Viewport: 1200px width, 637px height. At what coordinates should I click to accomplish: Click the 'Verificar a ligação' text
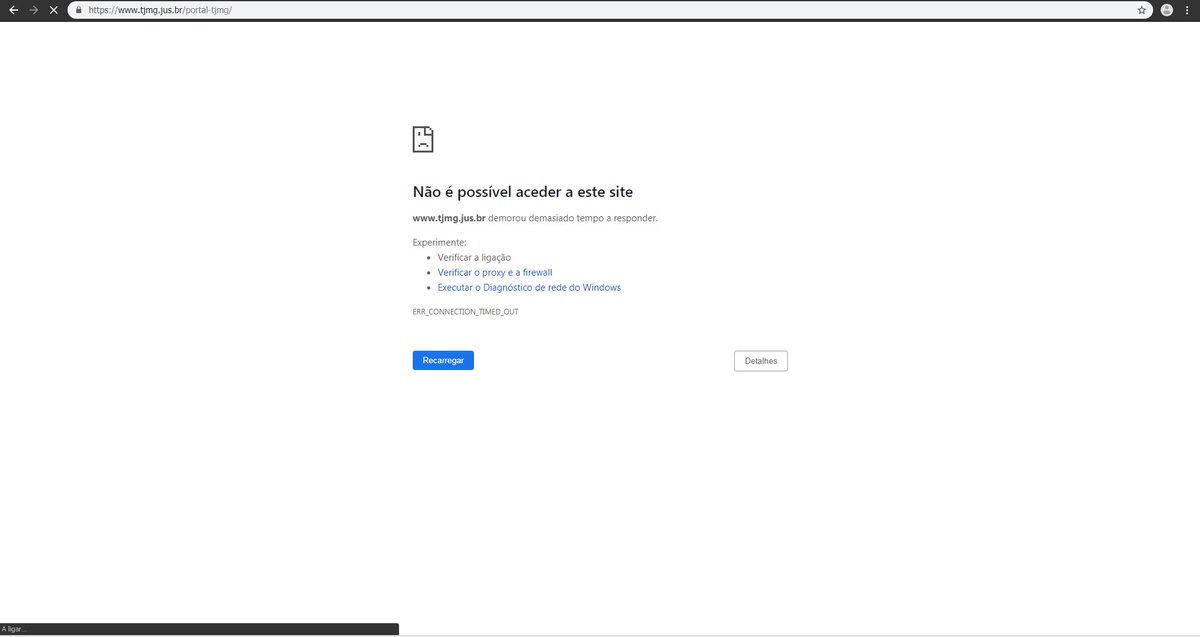point(474,257)
